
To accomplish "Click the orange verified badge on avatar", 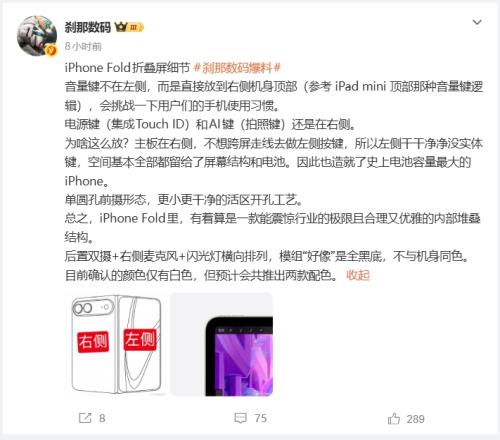I will click(x=51, y=50).
